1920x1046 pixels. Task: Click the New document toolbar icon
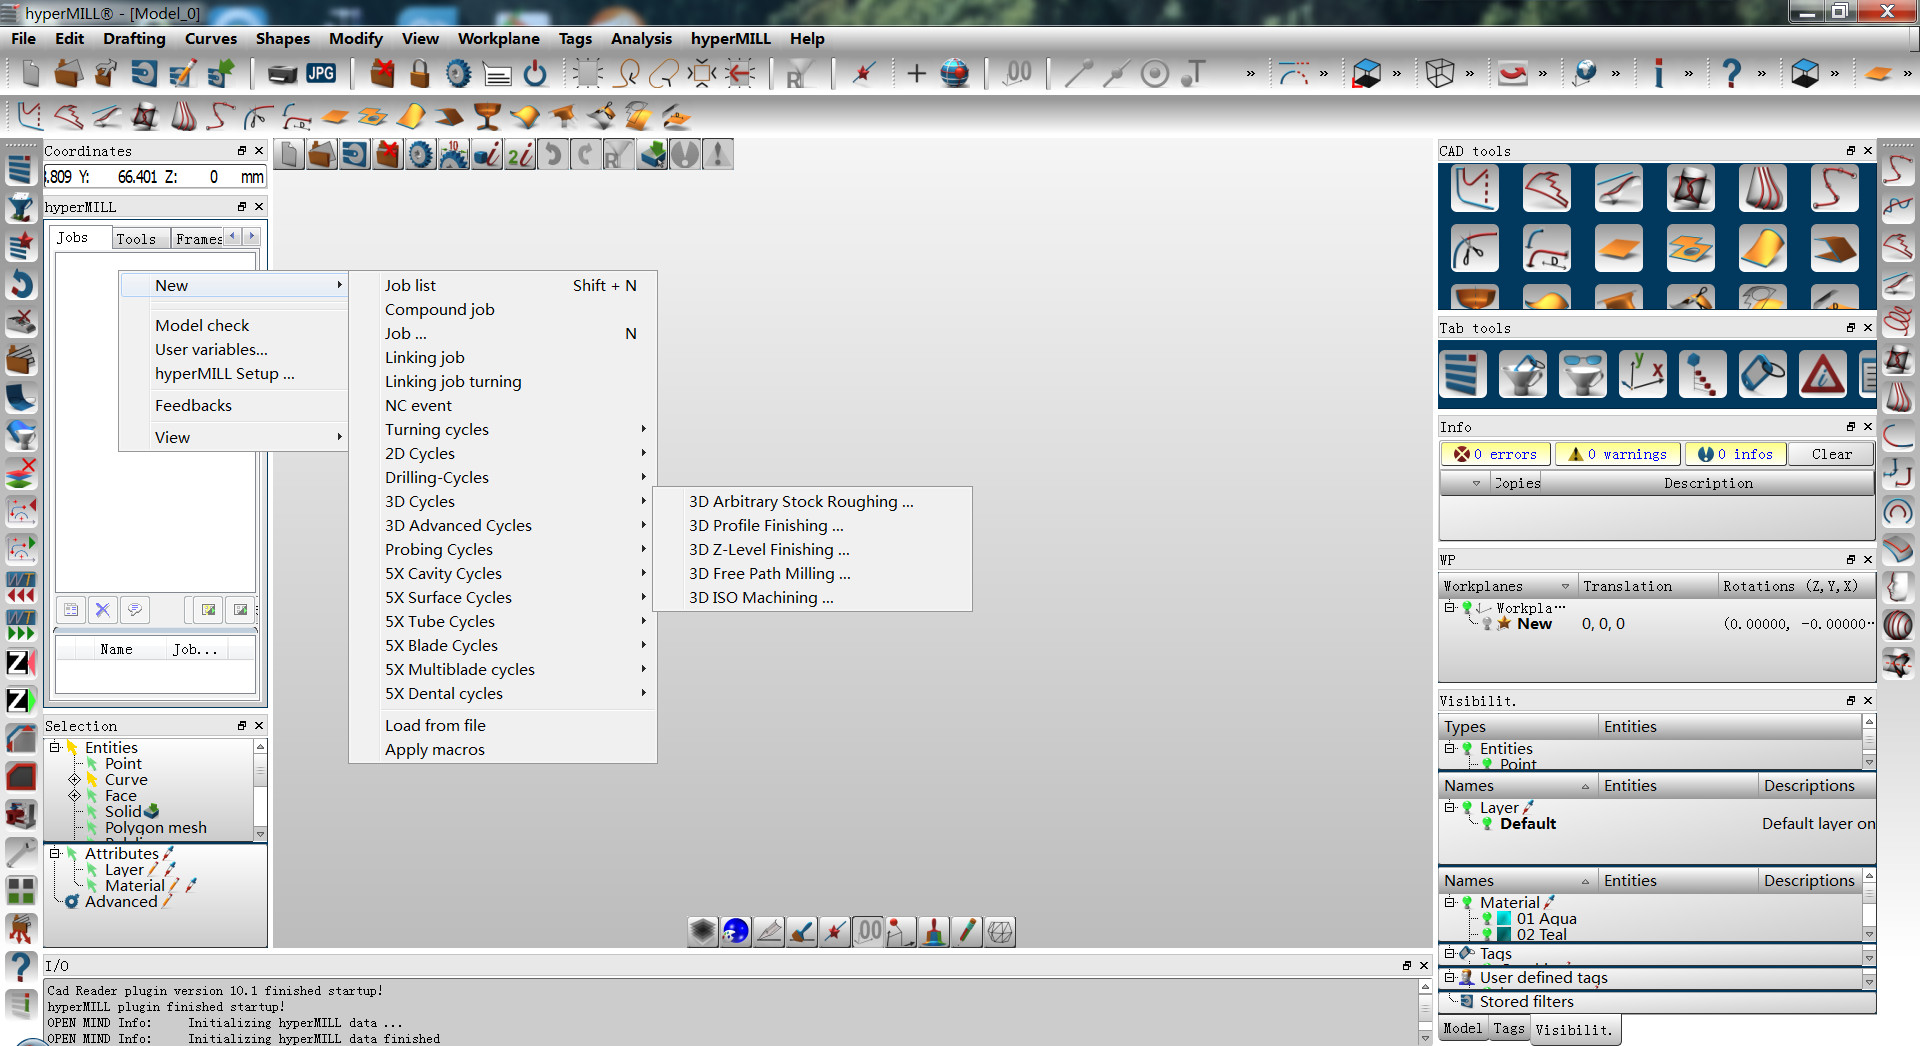[x=30, y=73]
